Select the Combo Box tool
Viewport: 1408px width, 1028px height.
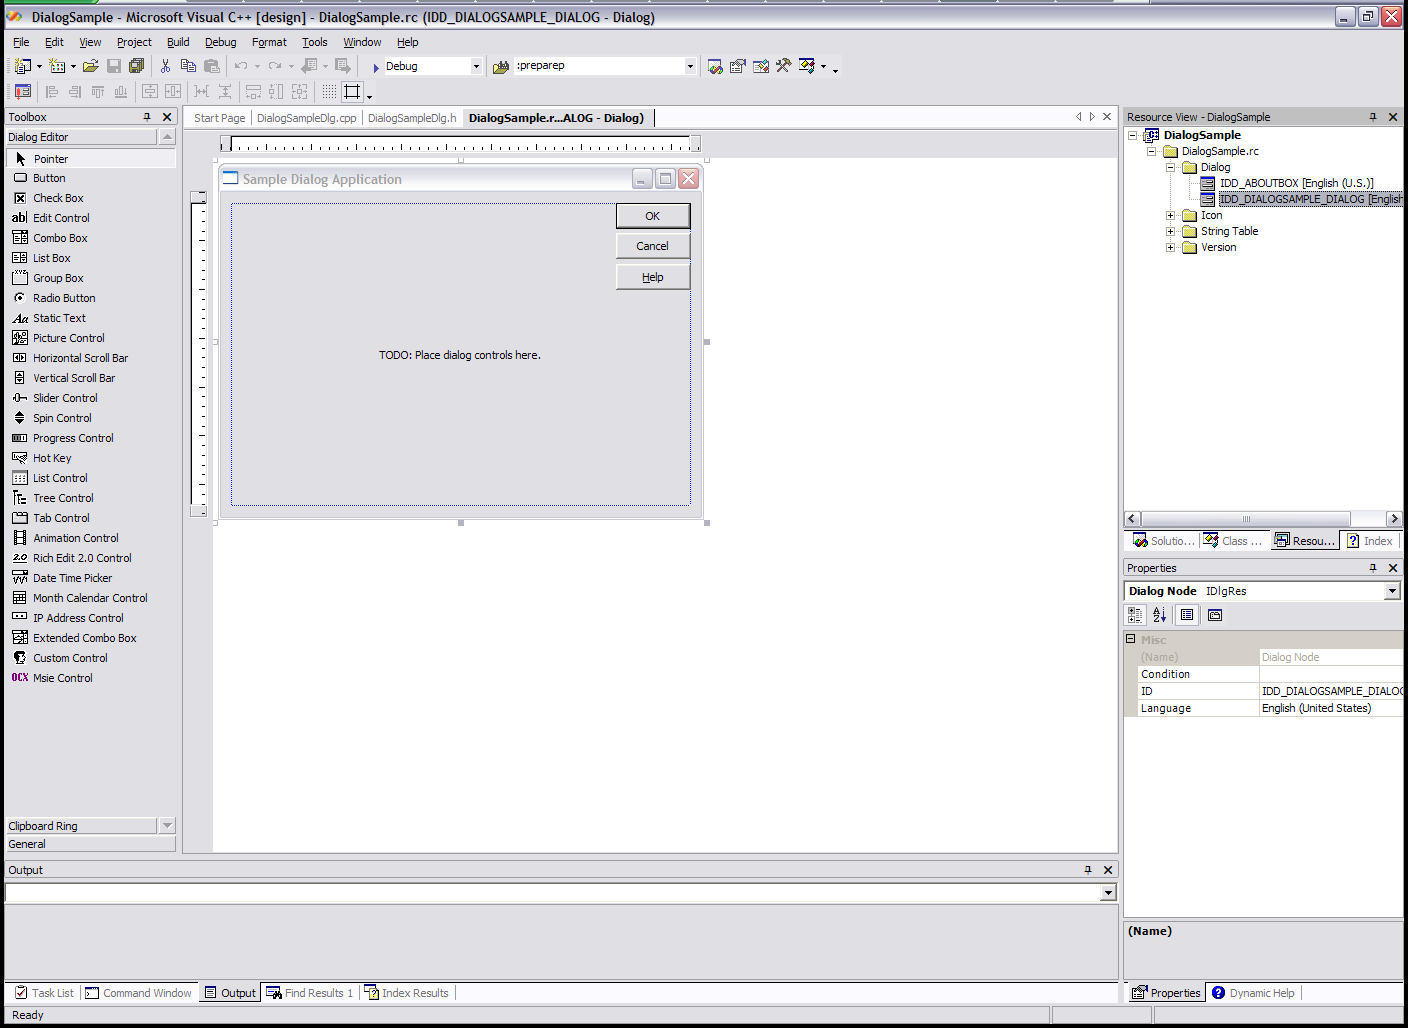pyautogui.click(x=91, y=238)
